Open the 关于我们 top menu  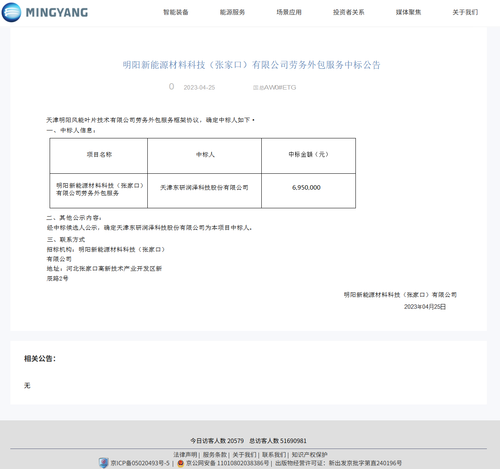[465, 12]
